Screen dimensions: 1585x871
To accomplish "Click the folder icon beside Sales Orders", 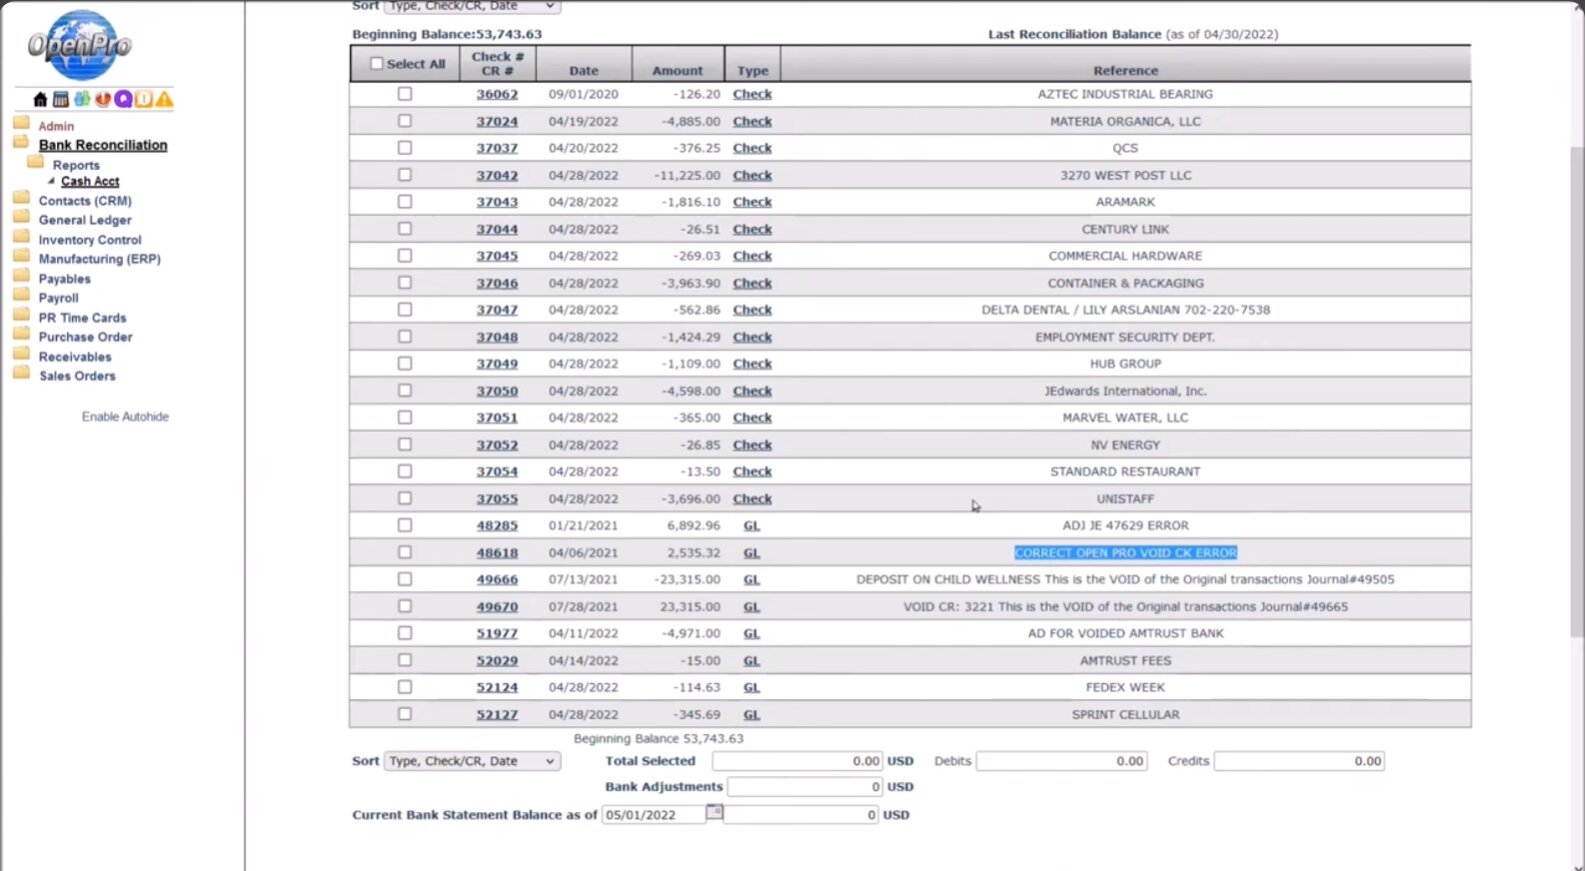I will [21, 373].
